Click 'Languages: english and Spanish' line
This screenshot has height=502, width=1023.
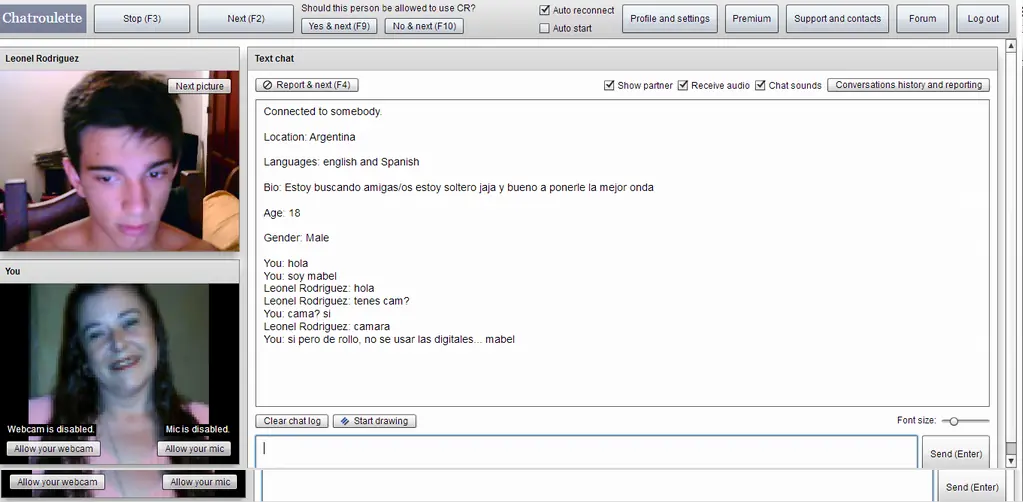coord(341,162)
